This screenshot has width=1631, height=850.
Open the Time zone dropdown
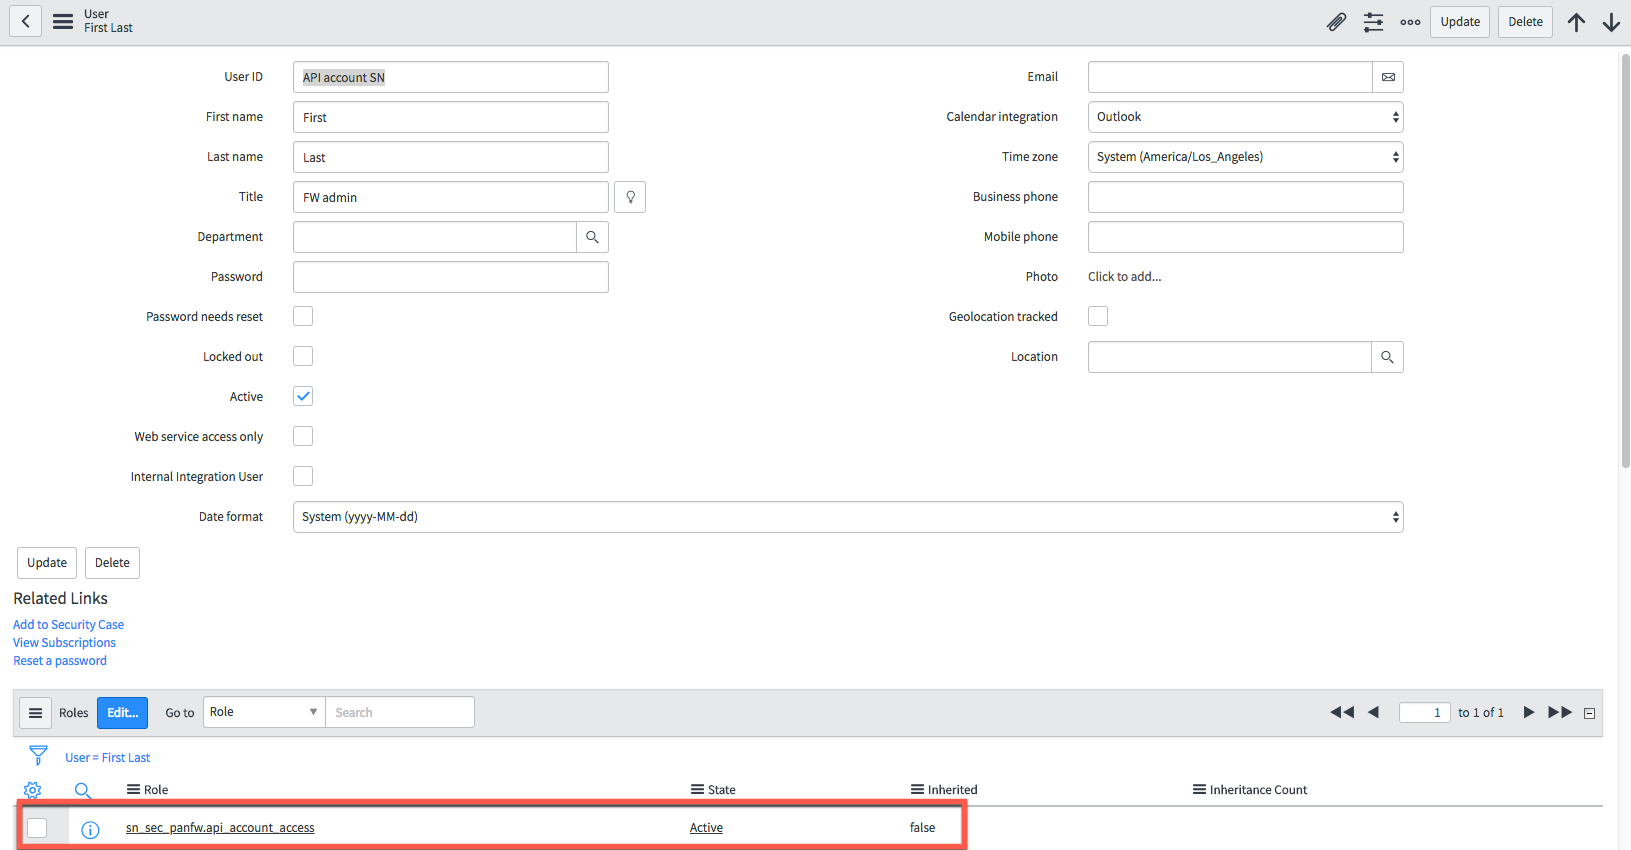pos(1245,157)
